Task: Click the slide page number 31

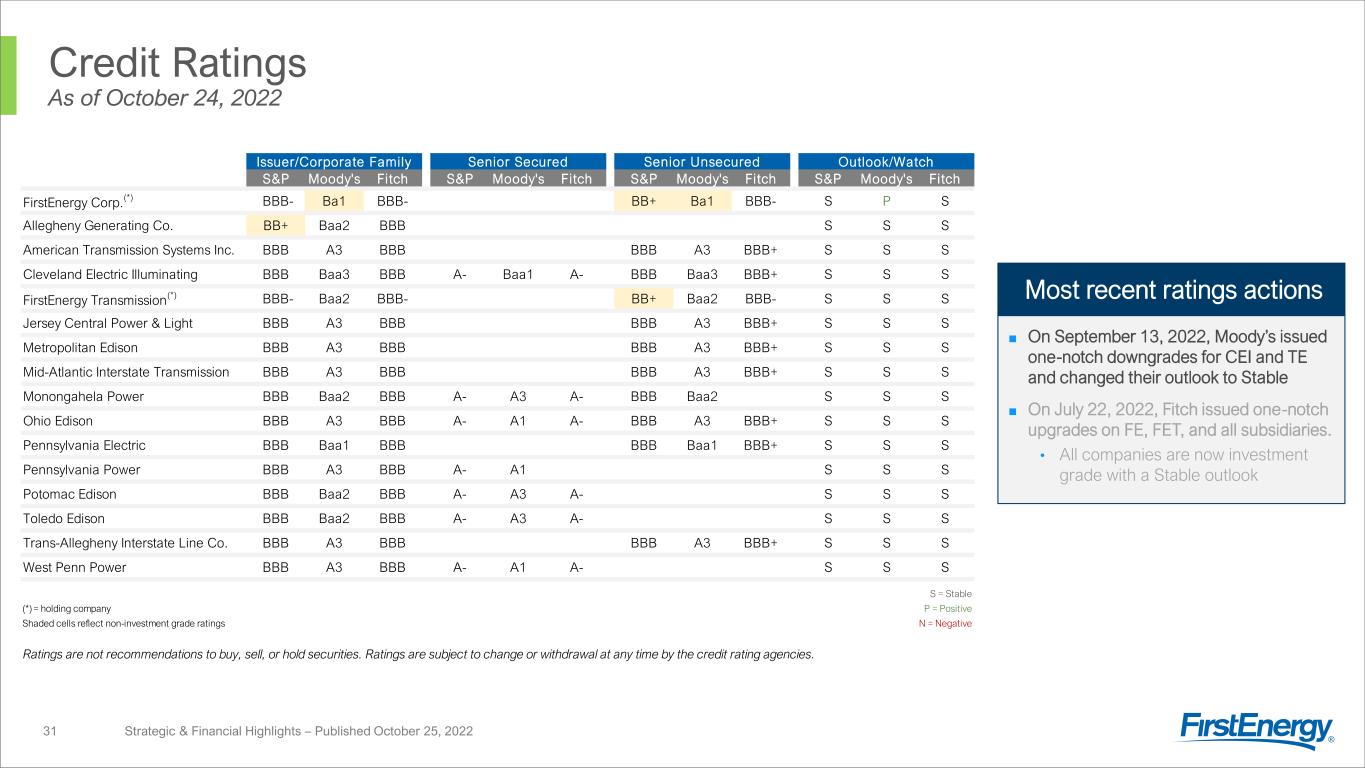Action: (x=51, y=732)
